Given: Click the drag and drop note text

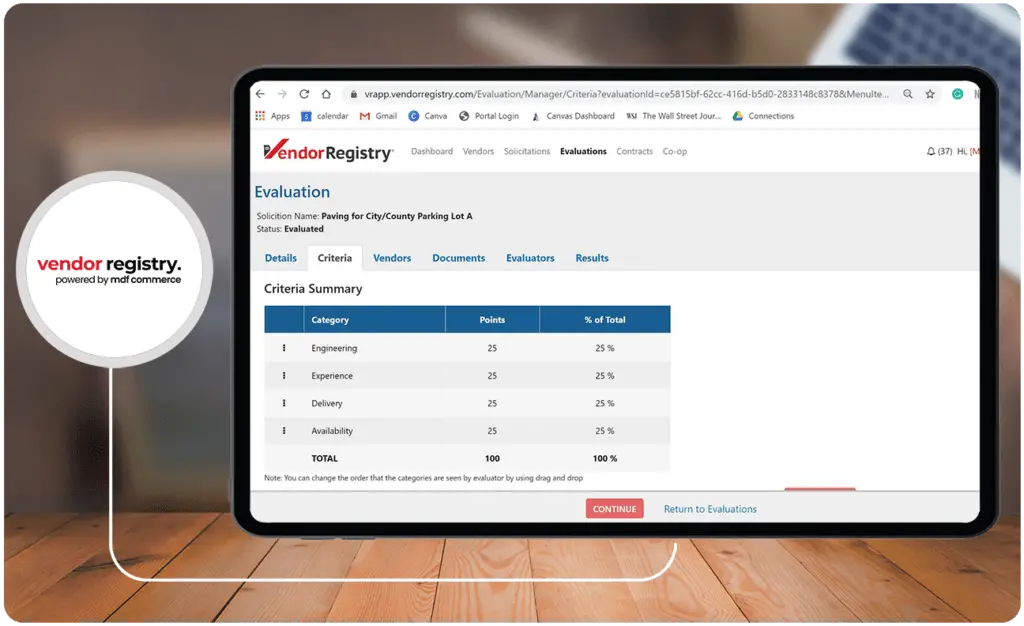Looking at the screenshot, I should click(x=423, y=478).
